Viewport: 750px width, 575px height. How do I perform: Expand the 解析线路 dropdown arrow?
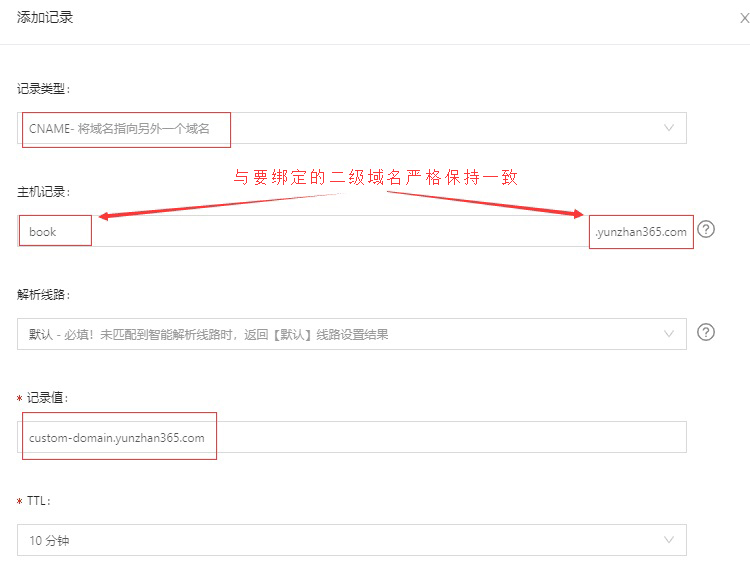(x=669, y=334)
